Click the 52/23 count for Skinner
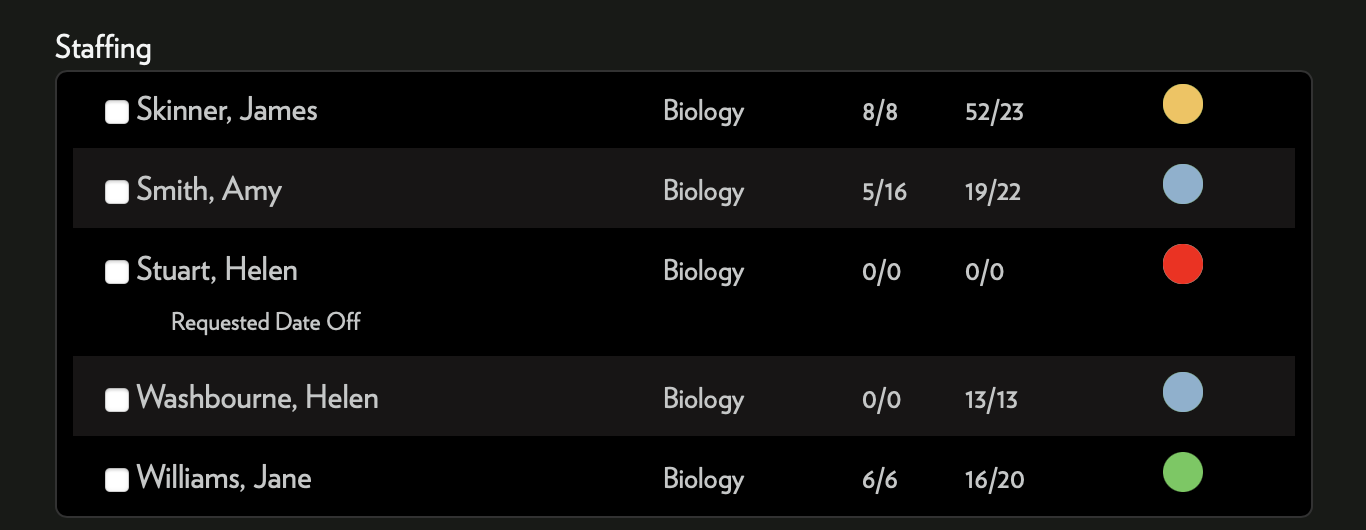Screen dimensions: 1366x530 coord(995,112)
